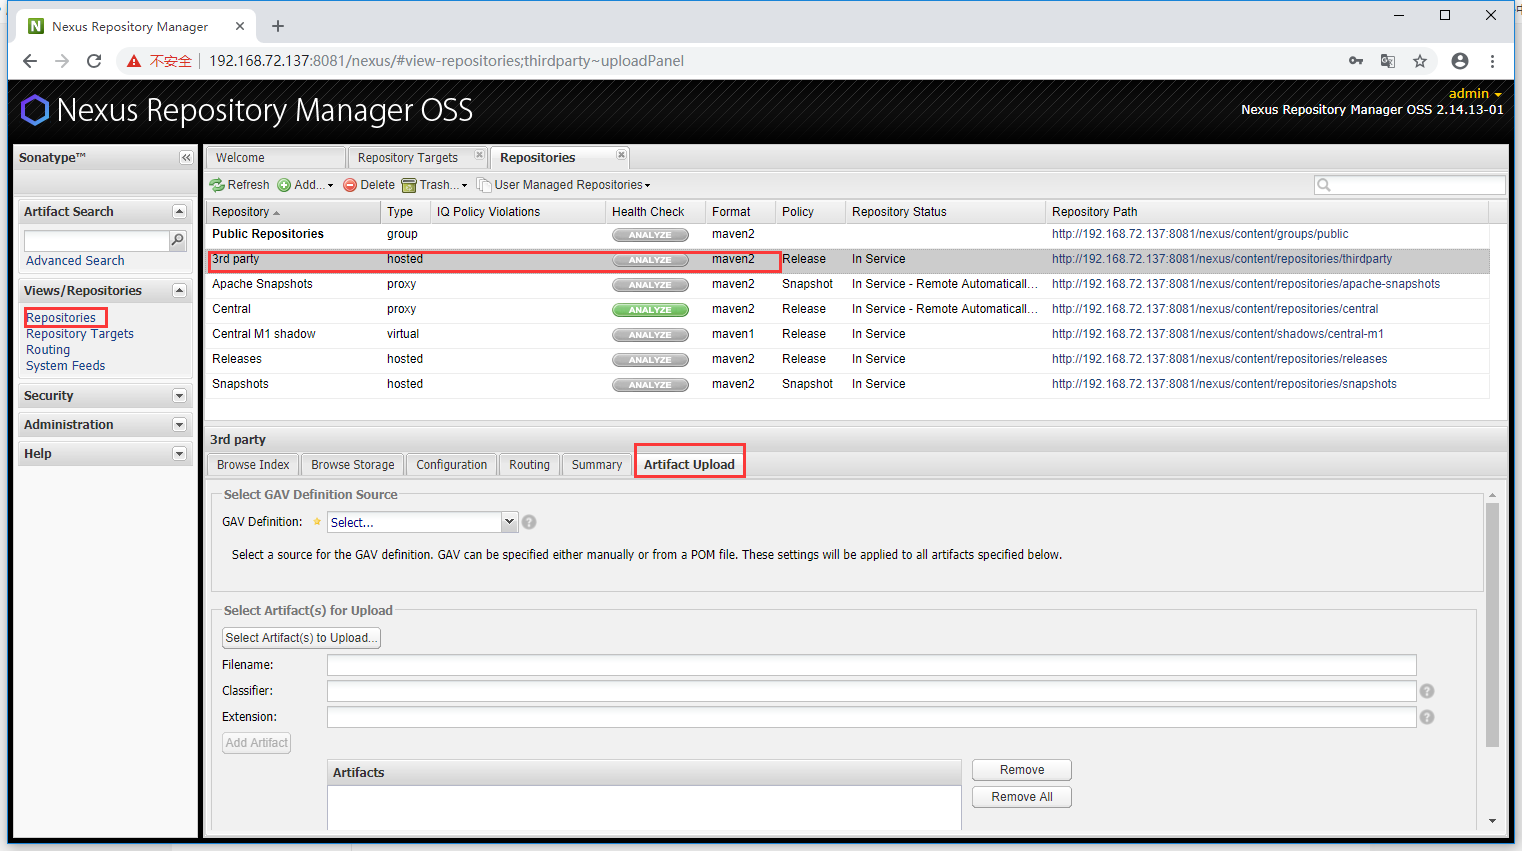
Task: Switch to the Browse Storage tab
Action: point(353,465)
